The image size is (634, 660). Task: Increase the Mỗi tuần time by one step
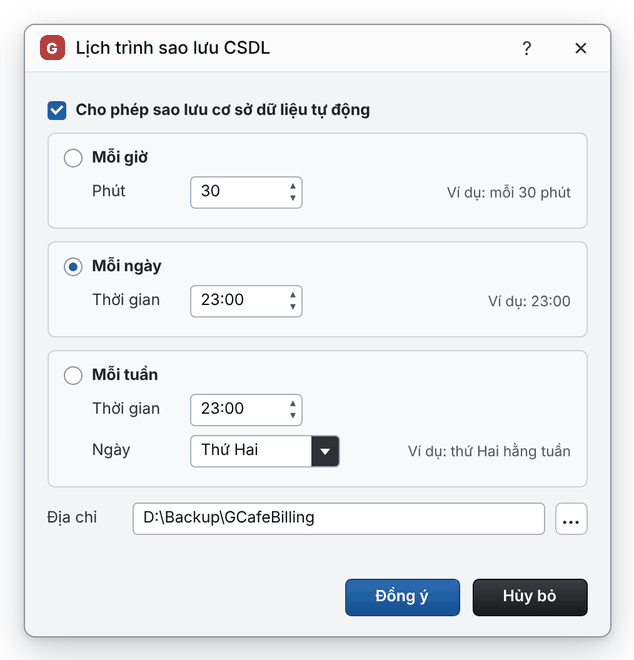point(293,404)
